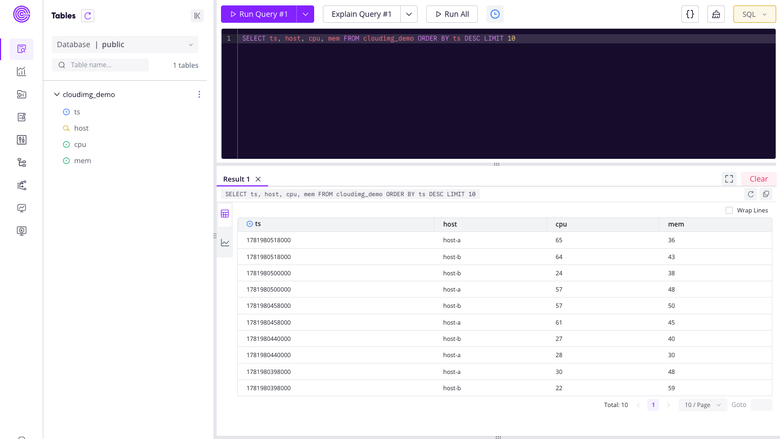Expand results to fullscreen
The width and height of the screenshot is (780, 439).
pos(729,179)
